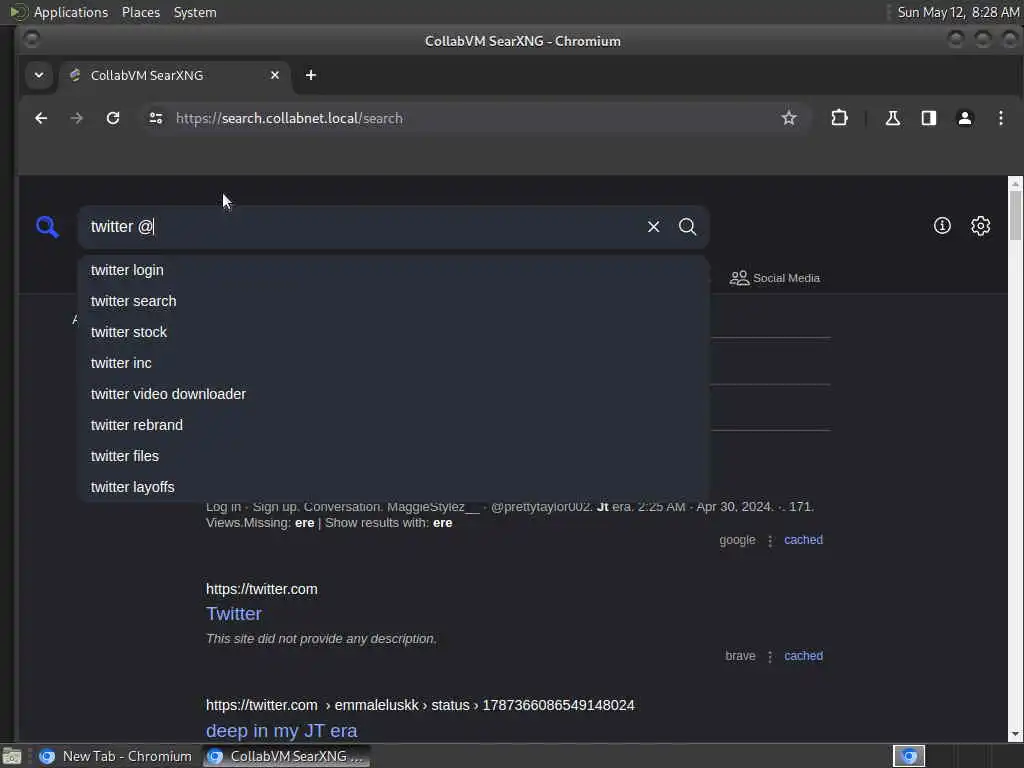Submit search using the magnifier button
The image size is (1024, 768).
[687, 227]
